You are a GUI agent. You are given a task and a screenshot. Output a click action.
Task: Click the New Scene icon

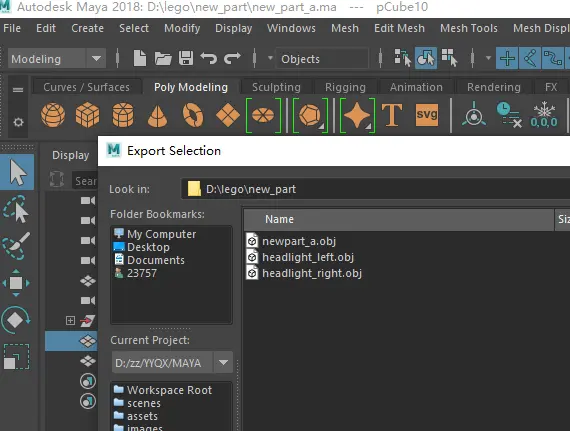(x=140, y=58)
